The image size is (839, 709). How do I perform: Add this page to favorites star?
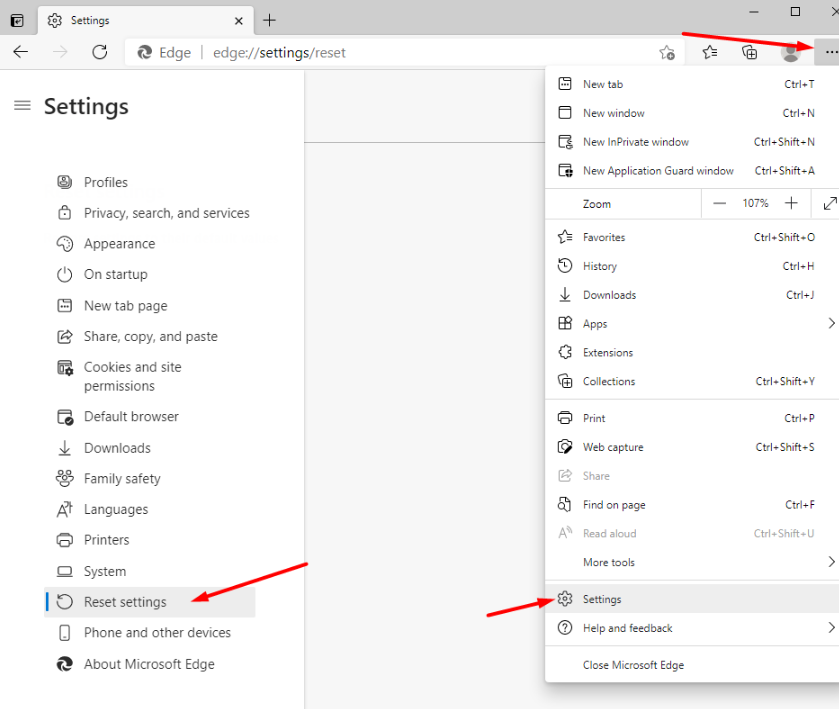[x=667, y=52]
